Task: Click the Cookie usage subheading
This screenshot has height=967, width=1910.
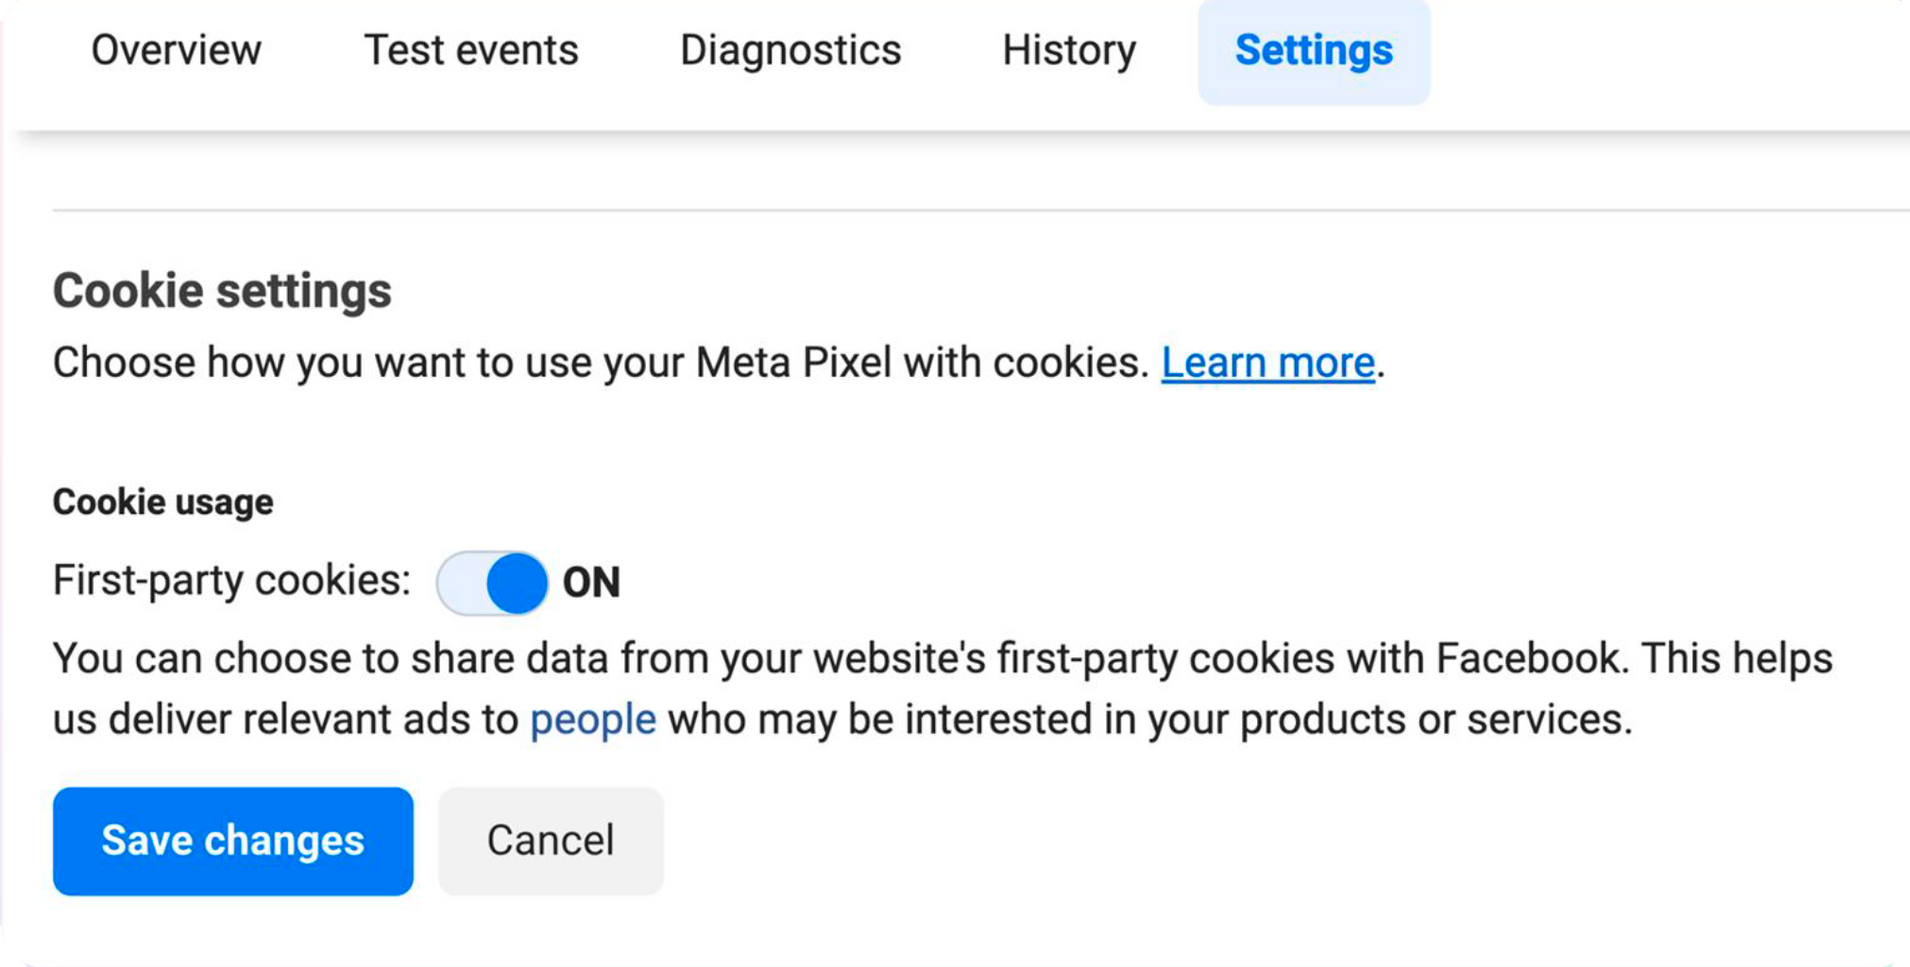Action: (163, 502)
